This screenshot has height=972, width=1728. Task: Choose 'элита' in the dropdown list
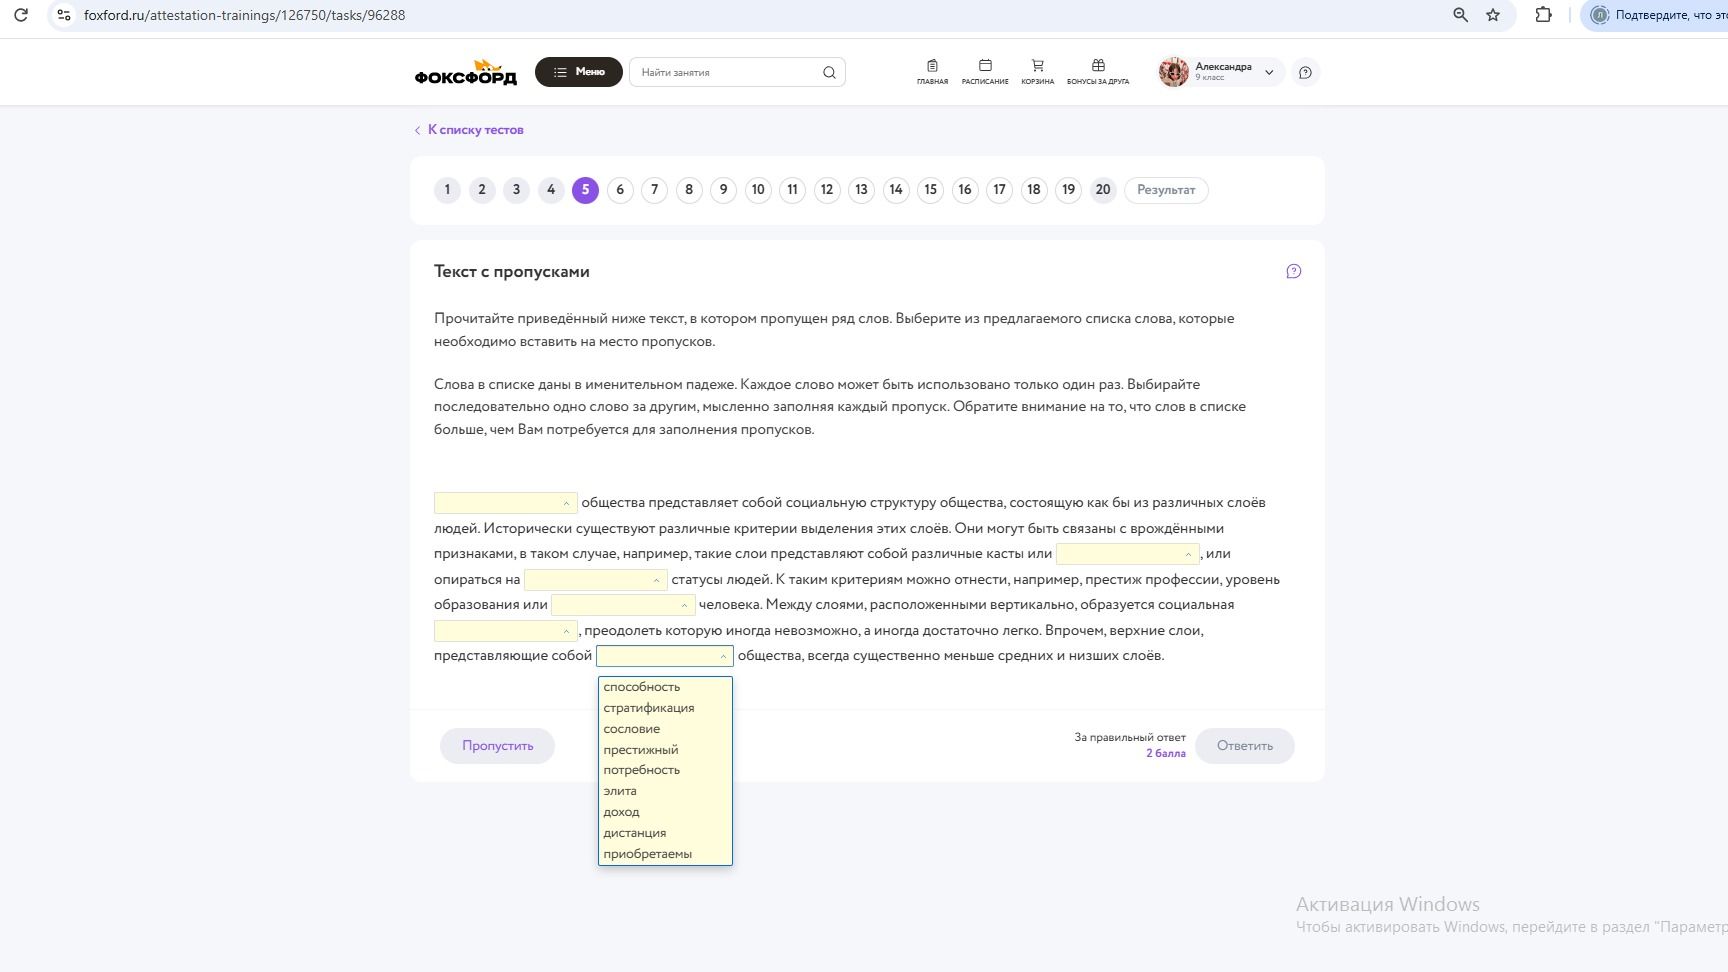tap(665, 791)
